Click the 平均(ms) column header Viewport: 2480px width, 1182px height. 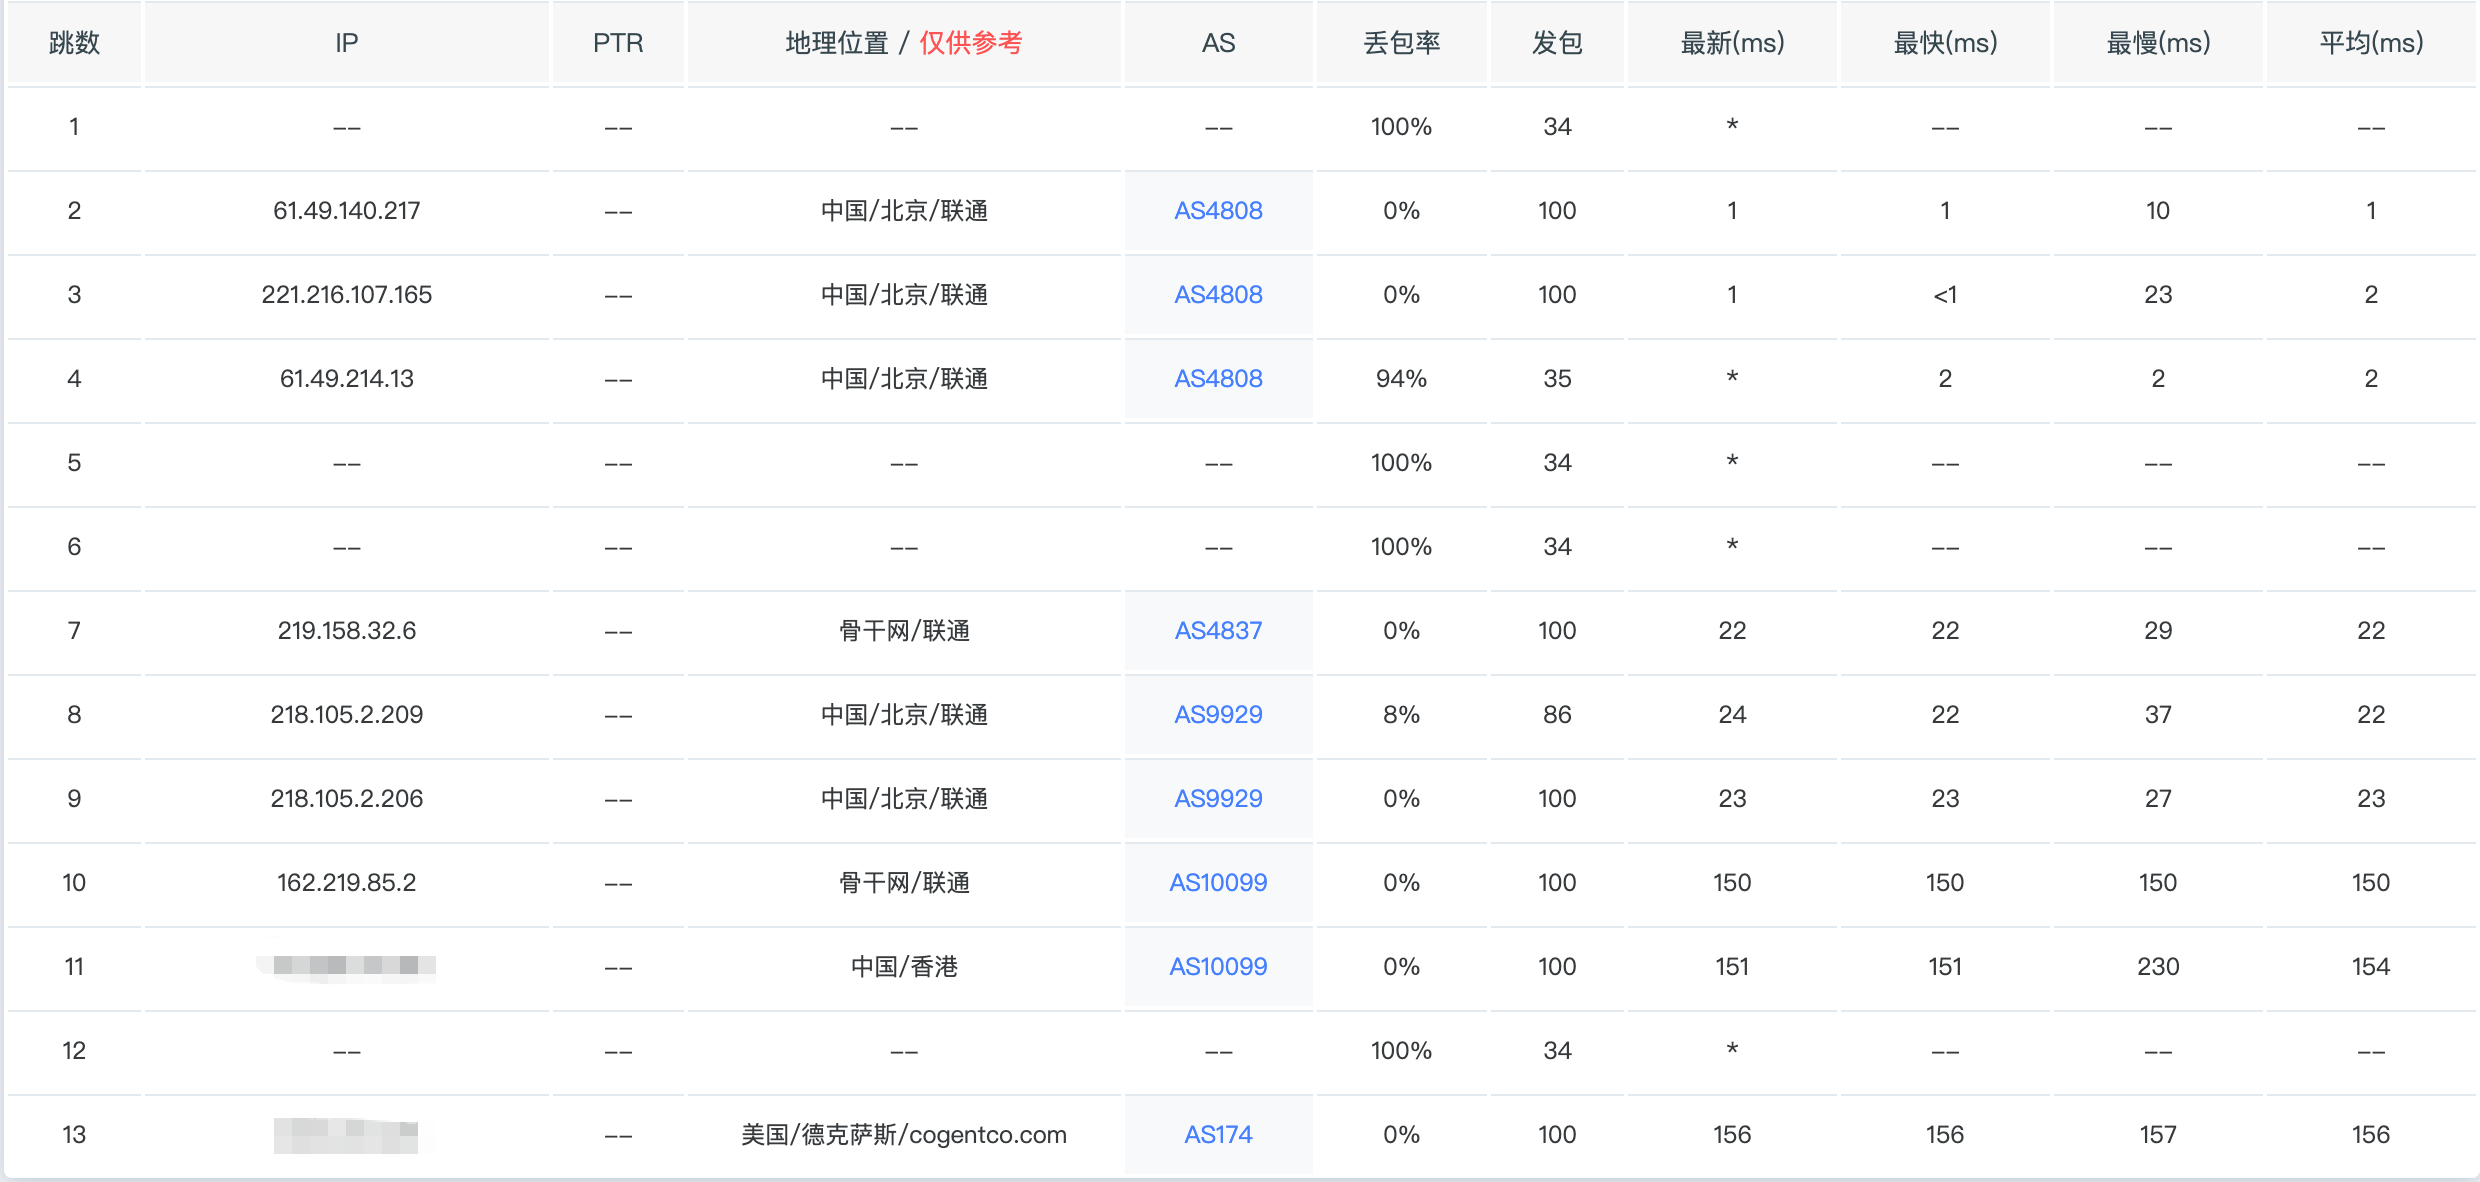tap(2370, 43)
